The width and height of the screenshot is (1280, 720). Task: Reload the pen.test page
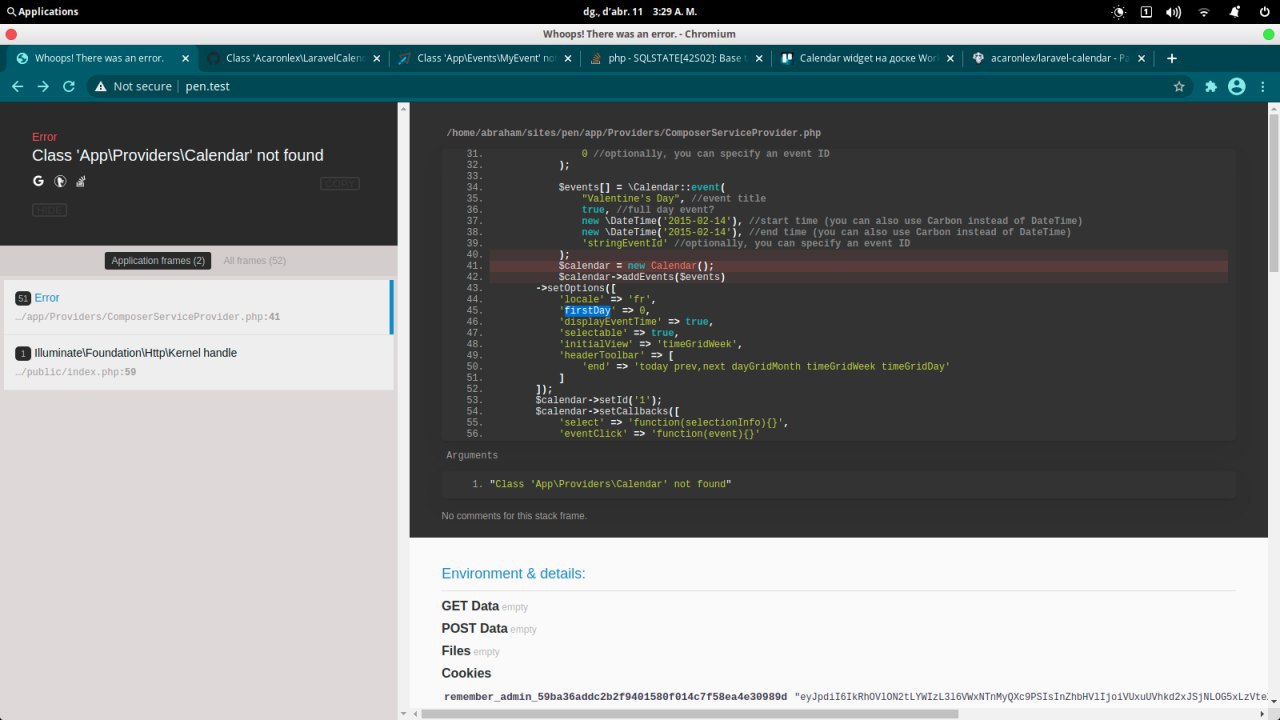point(69,86)
